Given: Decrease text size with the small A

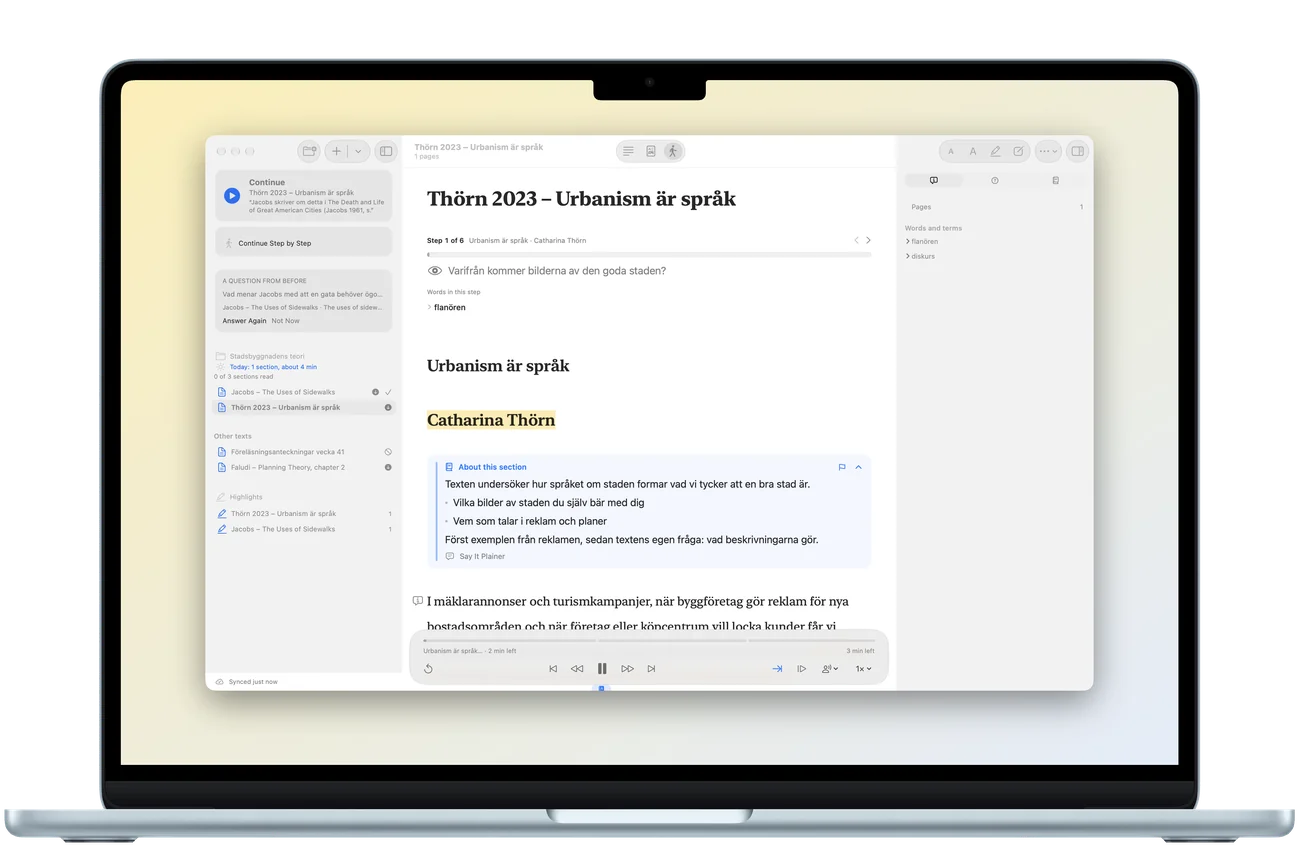Looking at the screenshot, I should pos(951,152).
